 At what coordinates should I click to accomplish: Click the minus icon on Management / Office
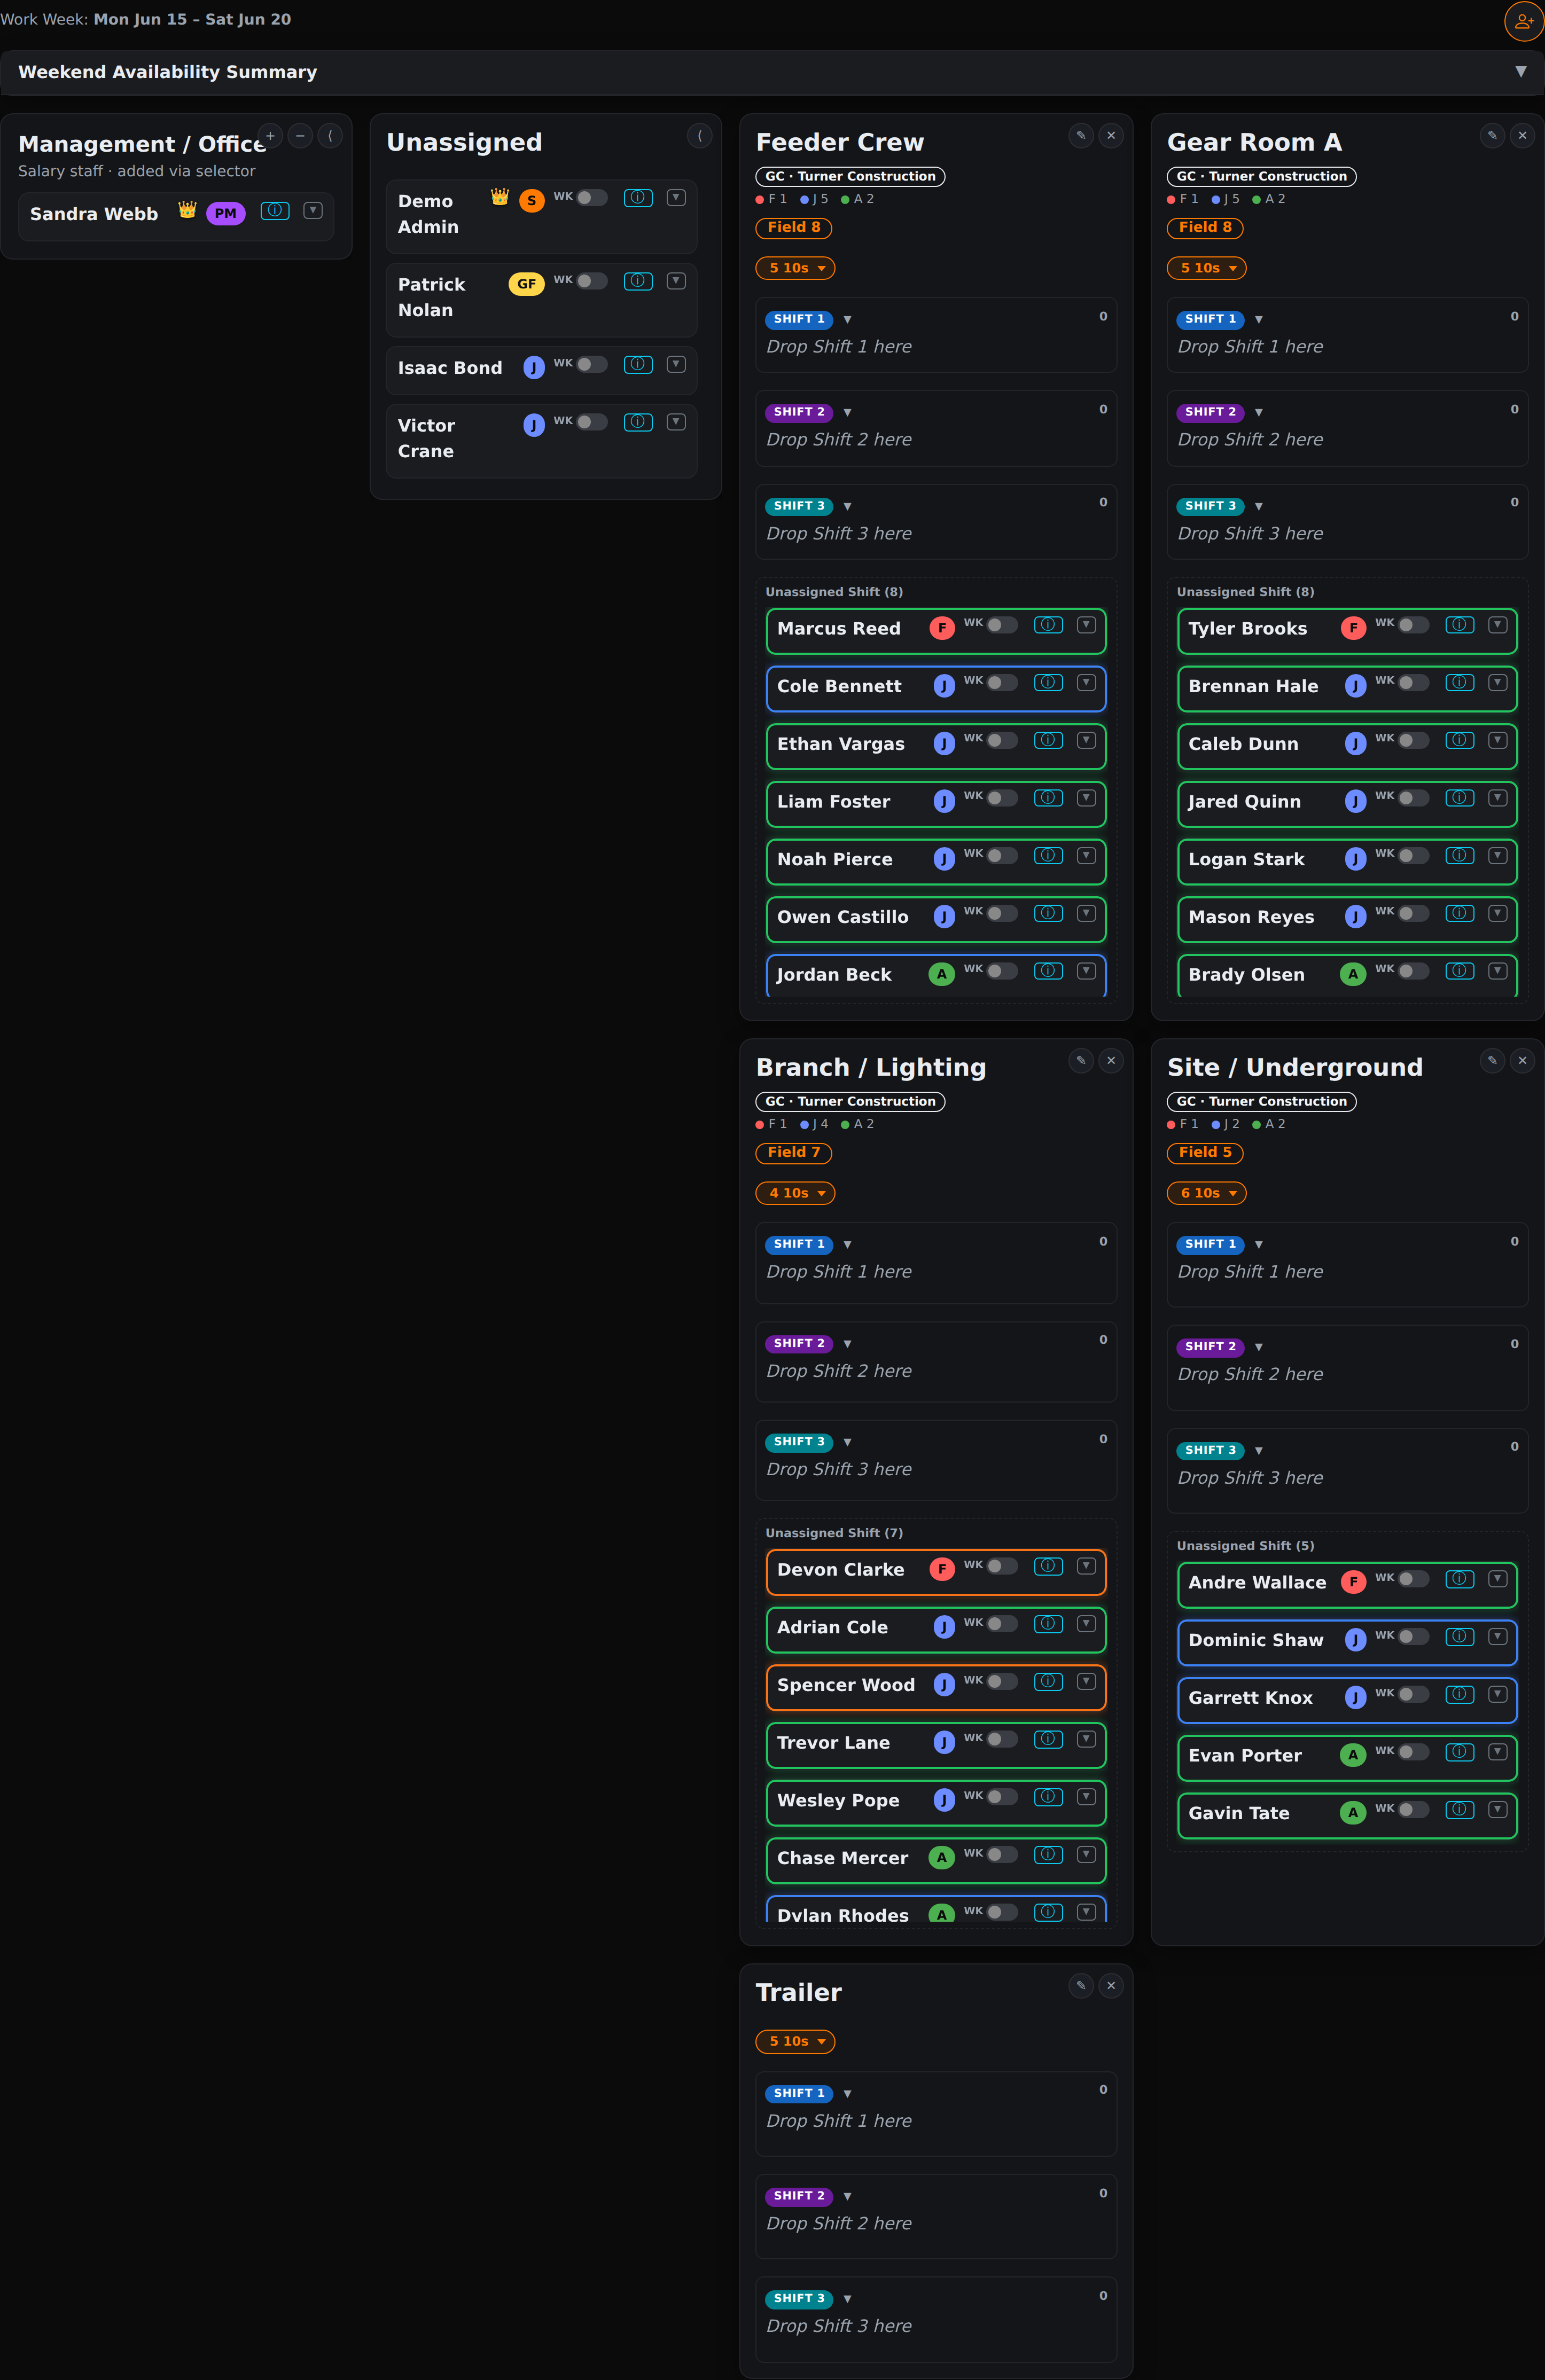coord(300,136)
